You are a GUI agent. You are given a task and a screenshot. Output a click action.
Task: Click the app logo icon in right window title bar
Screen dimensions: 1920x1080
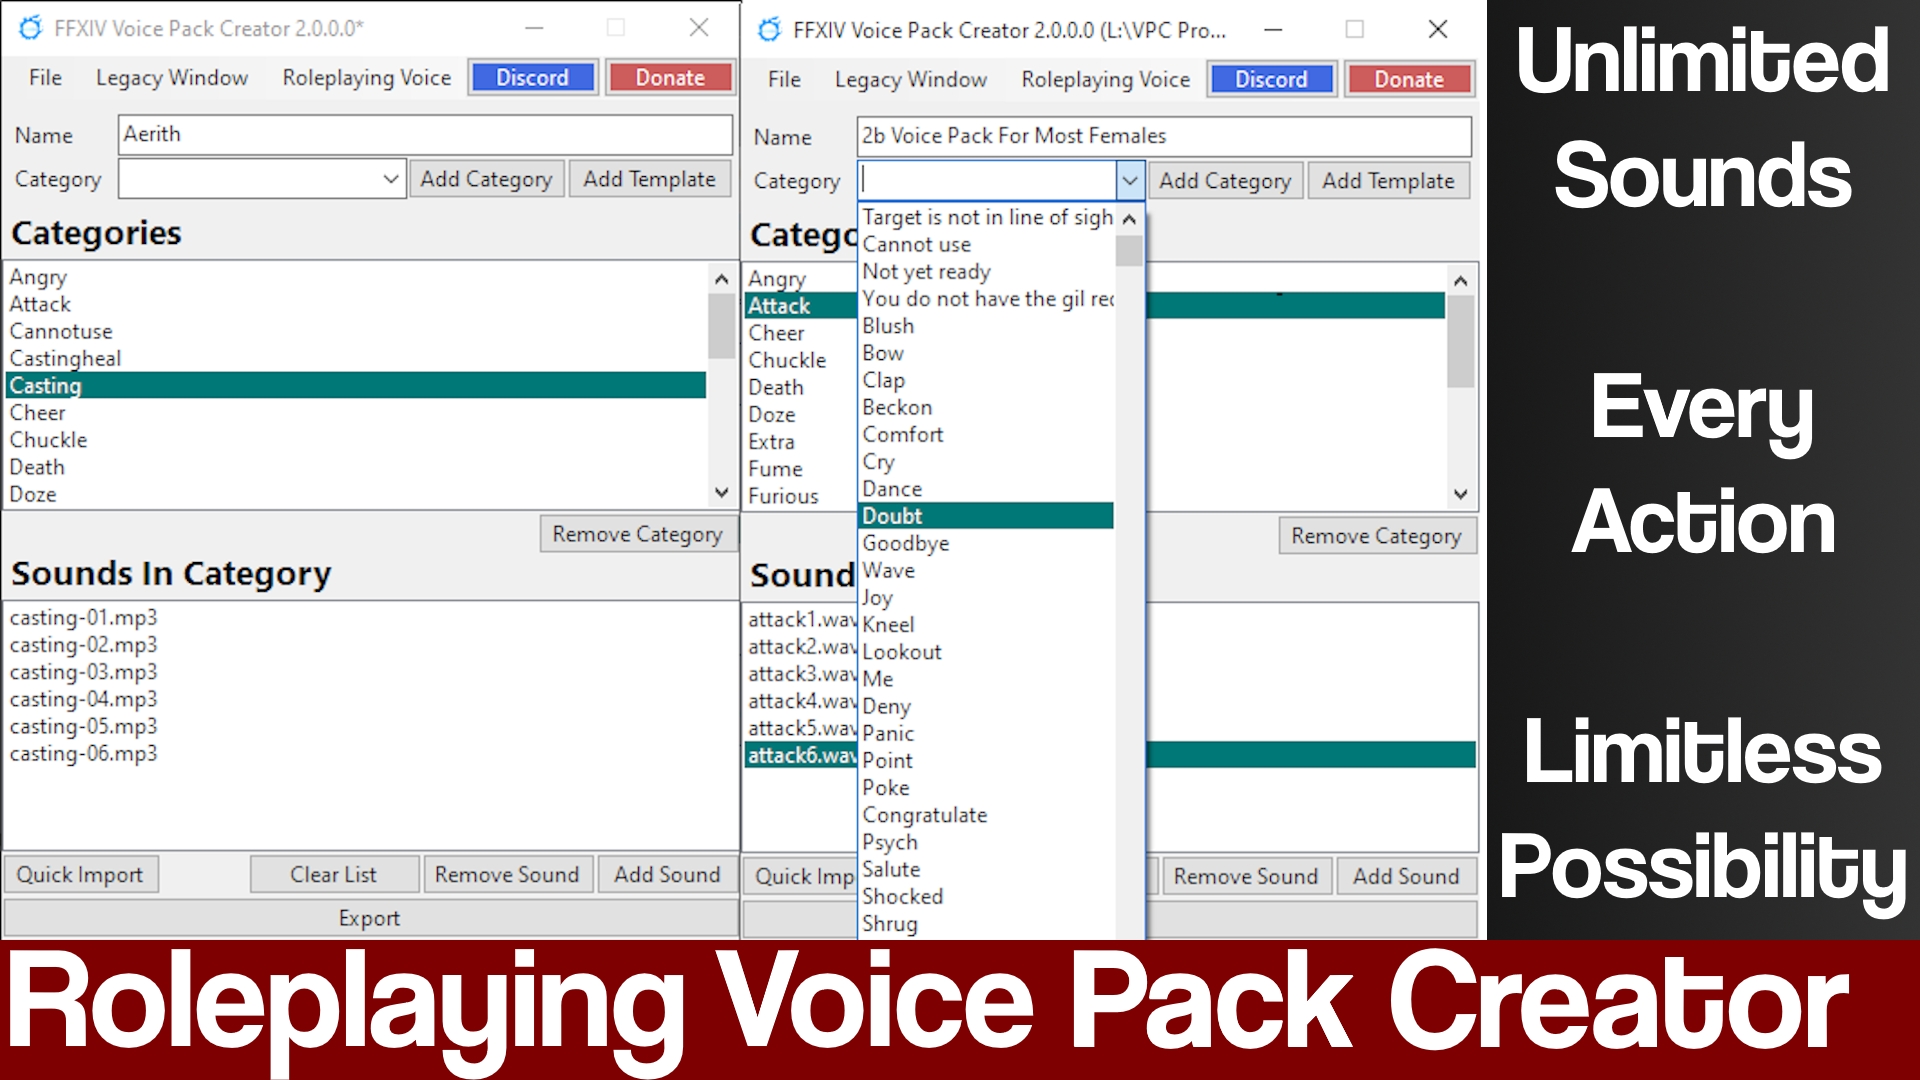(x=768, y=30)
